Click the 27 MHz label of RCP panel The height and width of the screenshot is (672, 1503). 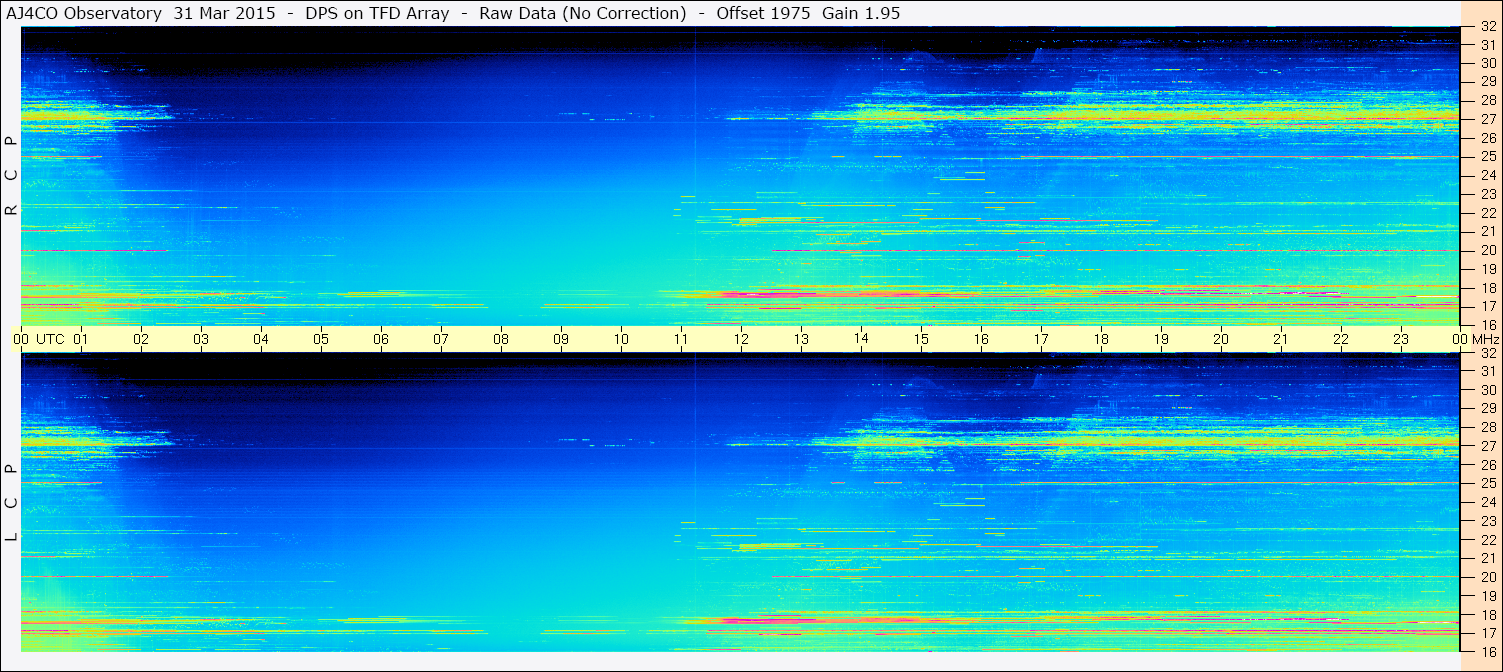tap(1487, 119)
